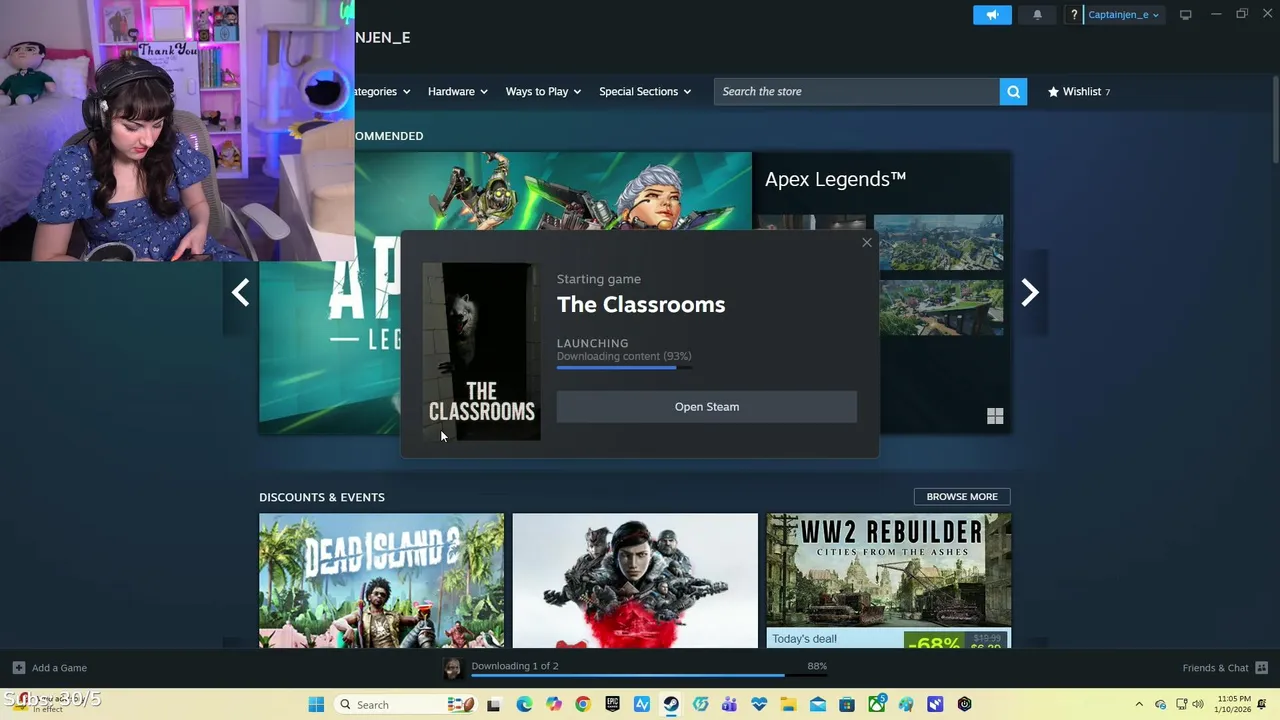Open the notifications bell in Steam header
Viewport: 1280px width, 720px height.
1037,15
